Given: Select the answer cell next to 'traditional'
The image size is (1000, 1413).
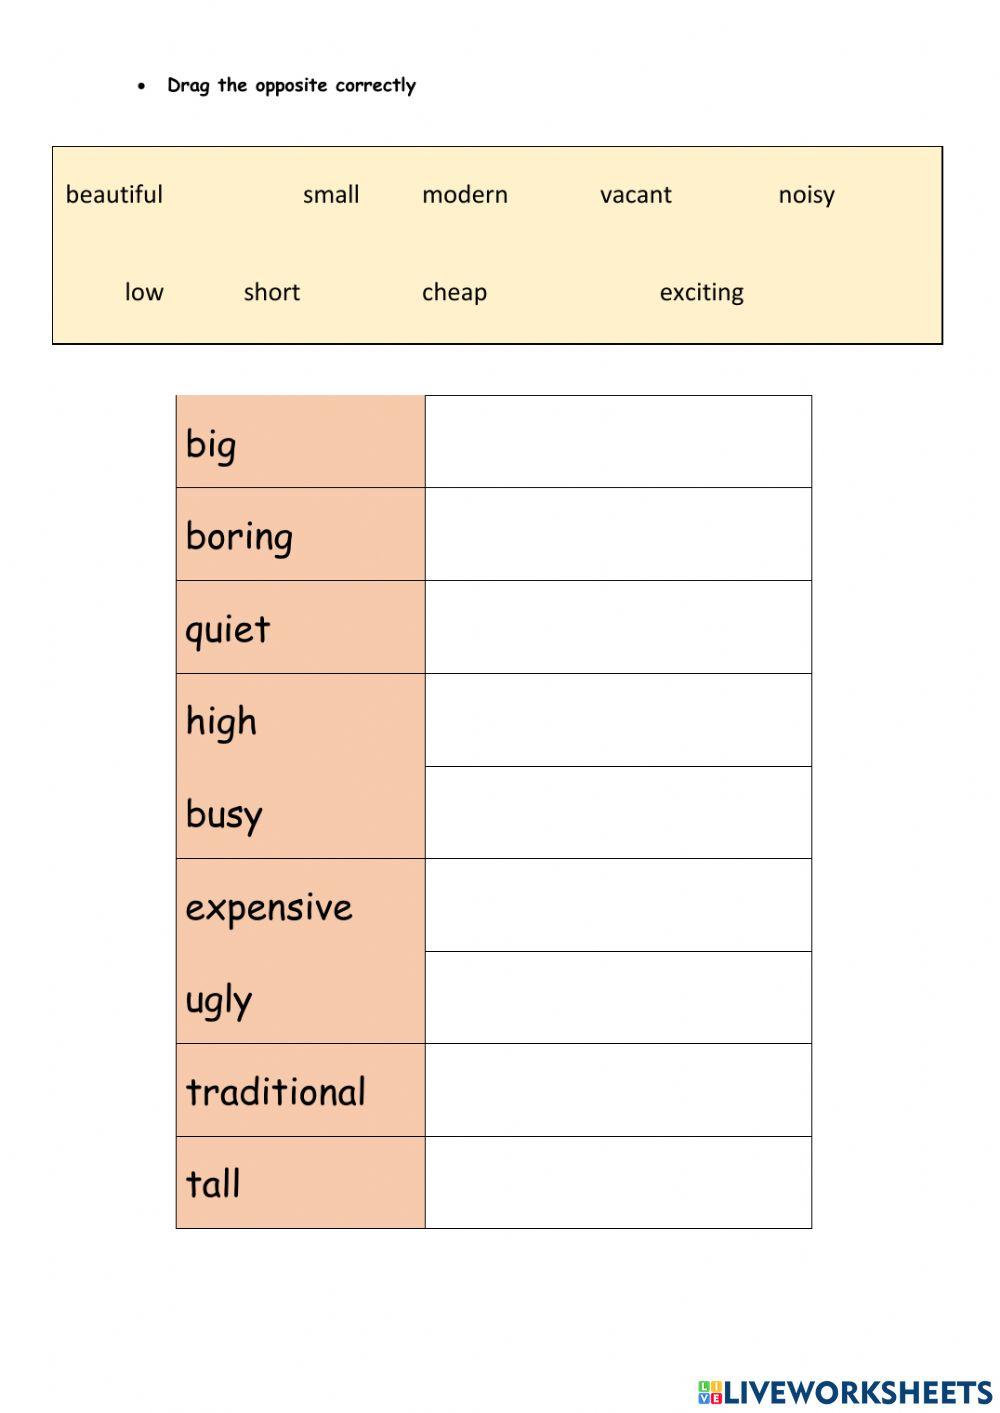Looking at the screenshot, I should tap(618, 1090).
